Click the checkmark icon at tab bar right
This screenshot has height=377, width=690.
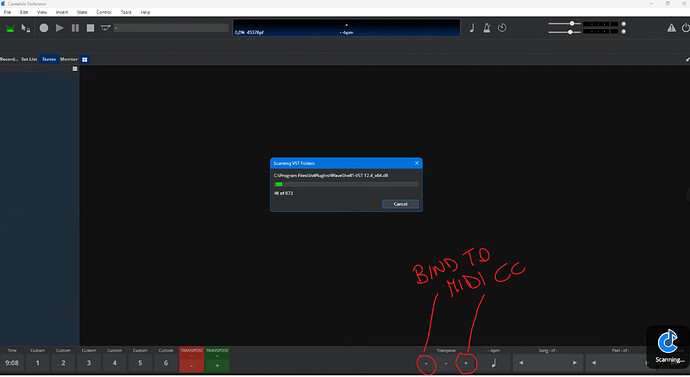pos(687,59)
